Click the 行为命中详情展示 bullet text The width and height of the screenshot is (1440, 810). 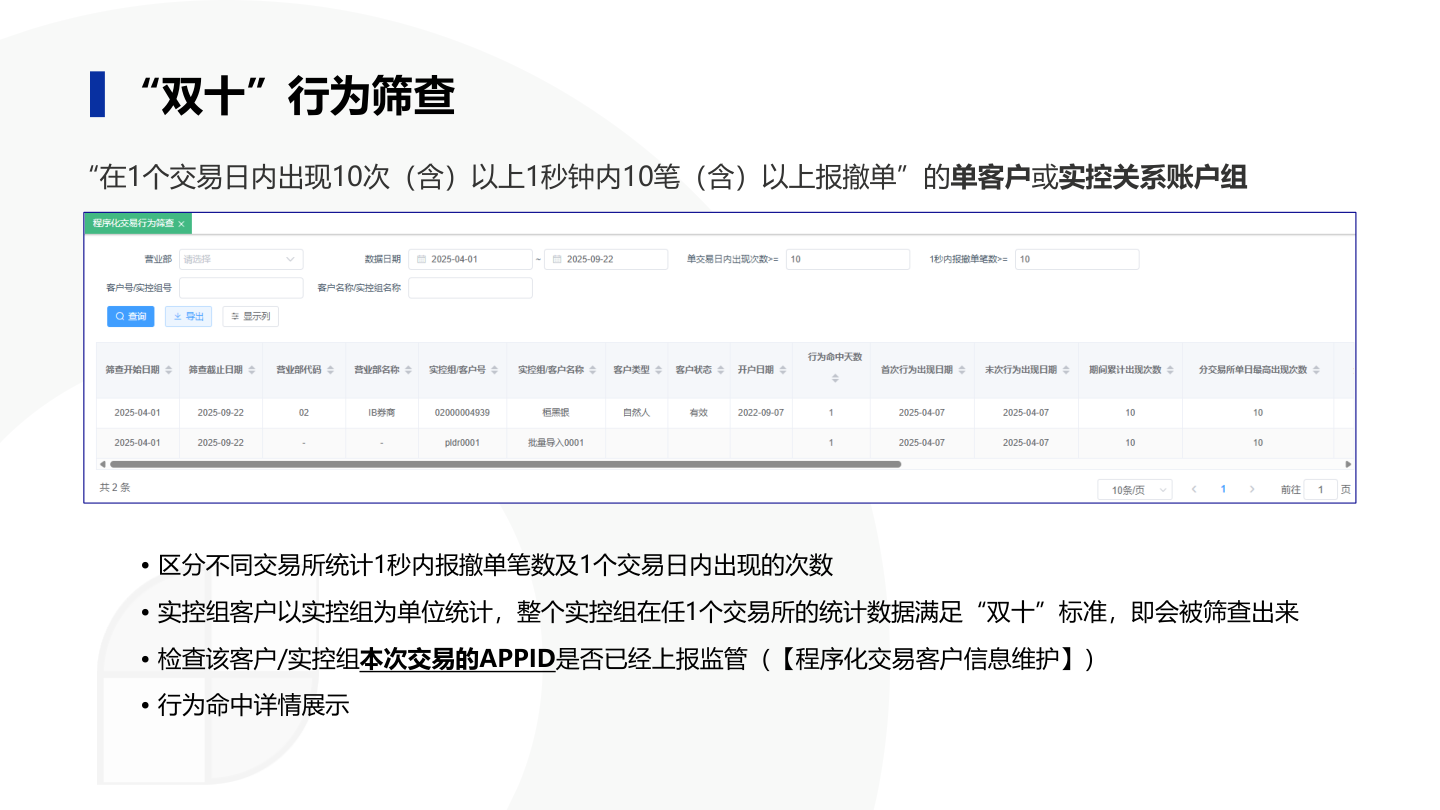tap(253, 704)
